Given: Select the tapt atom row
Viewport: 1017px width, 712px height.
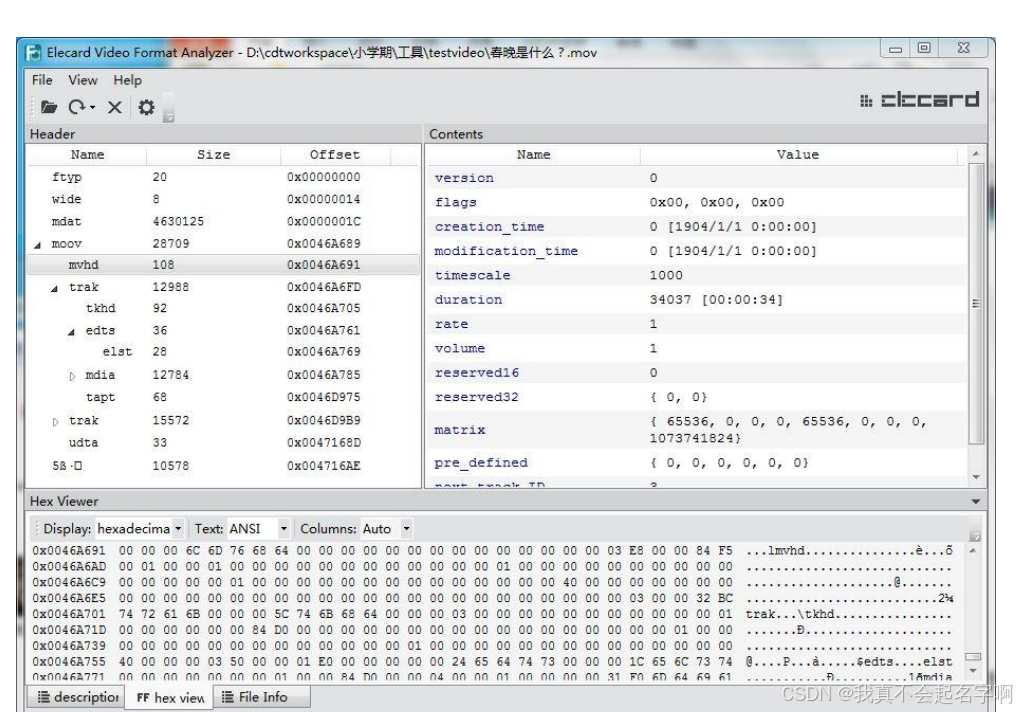Looking at the screenshot, I should pyautogui.click(x=222, y=397).
